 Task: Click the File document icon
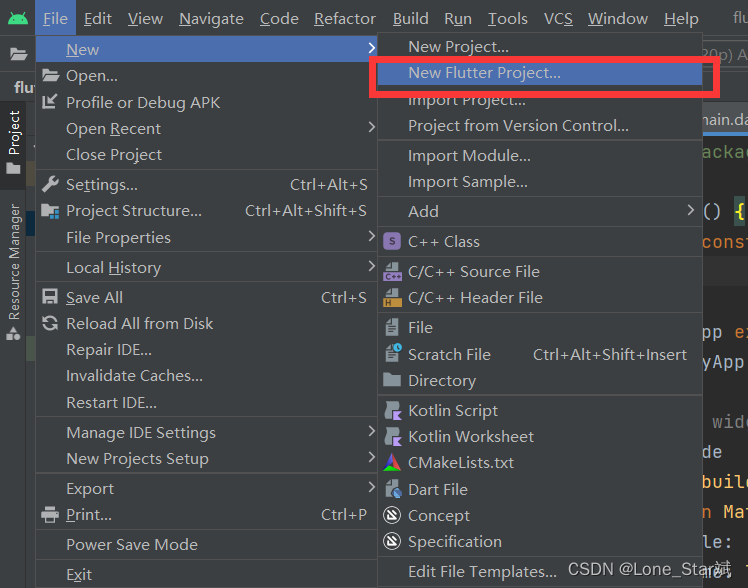click(392, 327)
